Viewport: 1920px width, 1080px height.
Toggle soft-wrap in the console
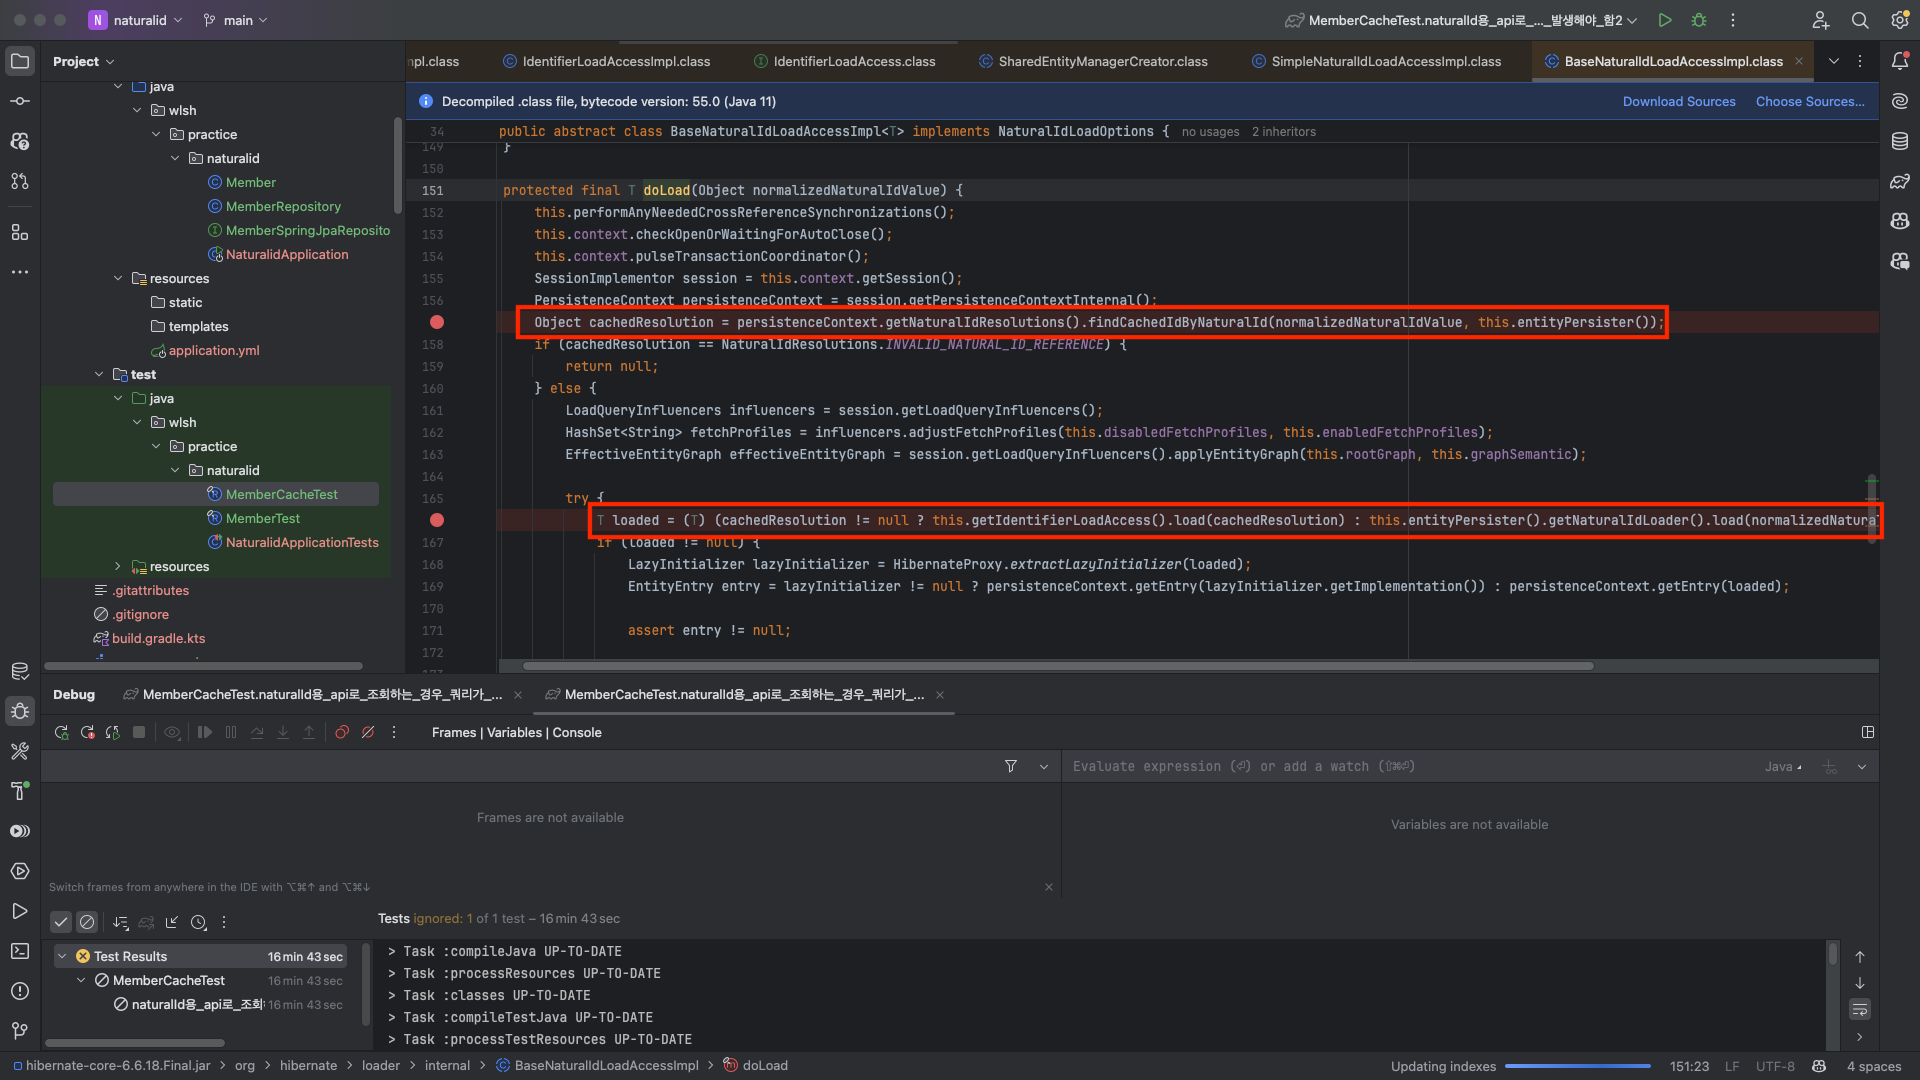click(x=1860, y=1009)
